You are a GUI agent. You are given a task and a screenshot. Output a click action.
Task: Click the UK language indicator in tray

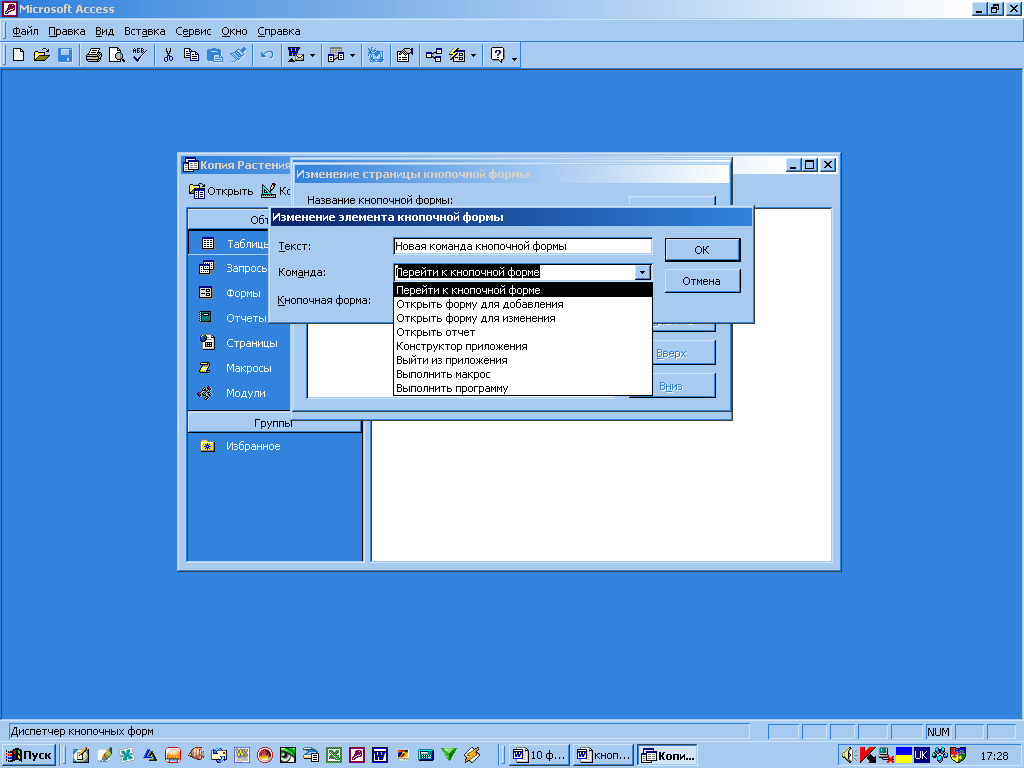click(921, 755)
